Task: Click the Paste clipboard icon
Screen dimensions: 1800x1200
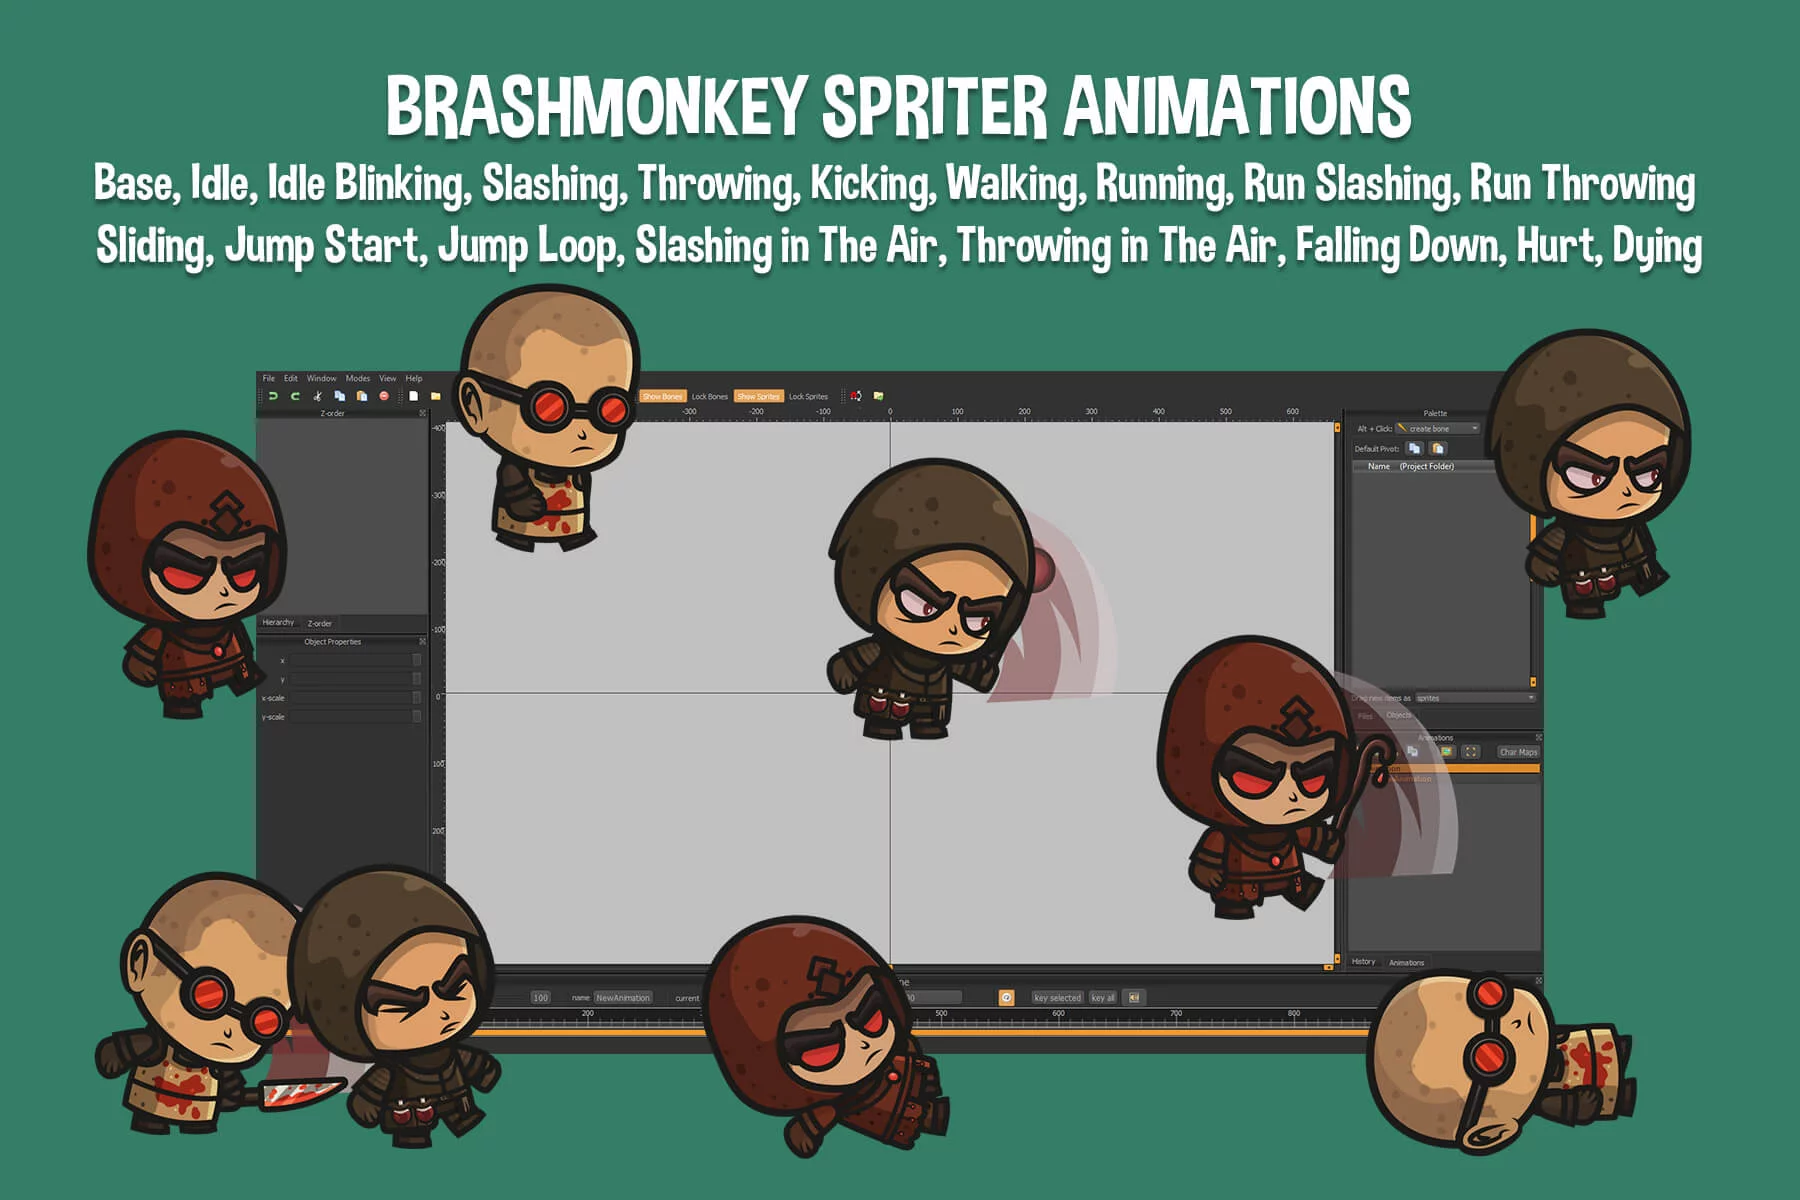Action: click(362, 396)
